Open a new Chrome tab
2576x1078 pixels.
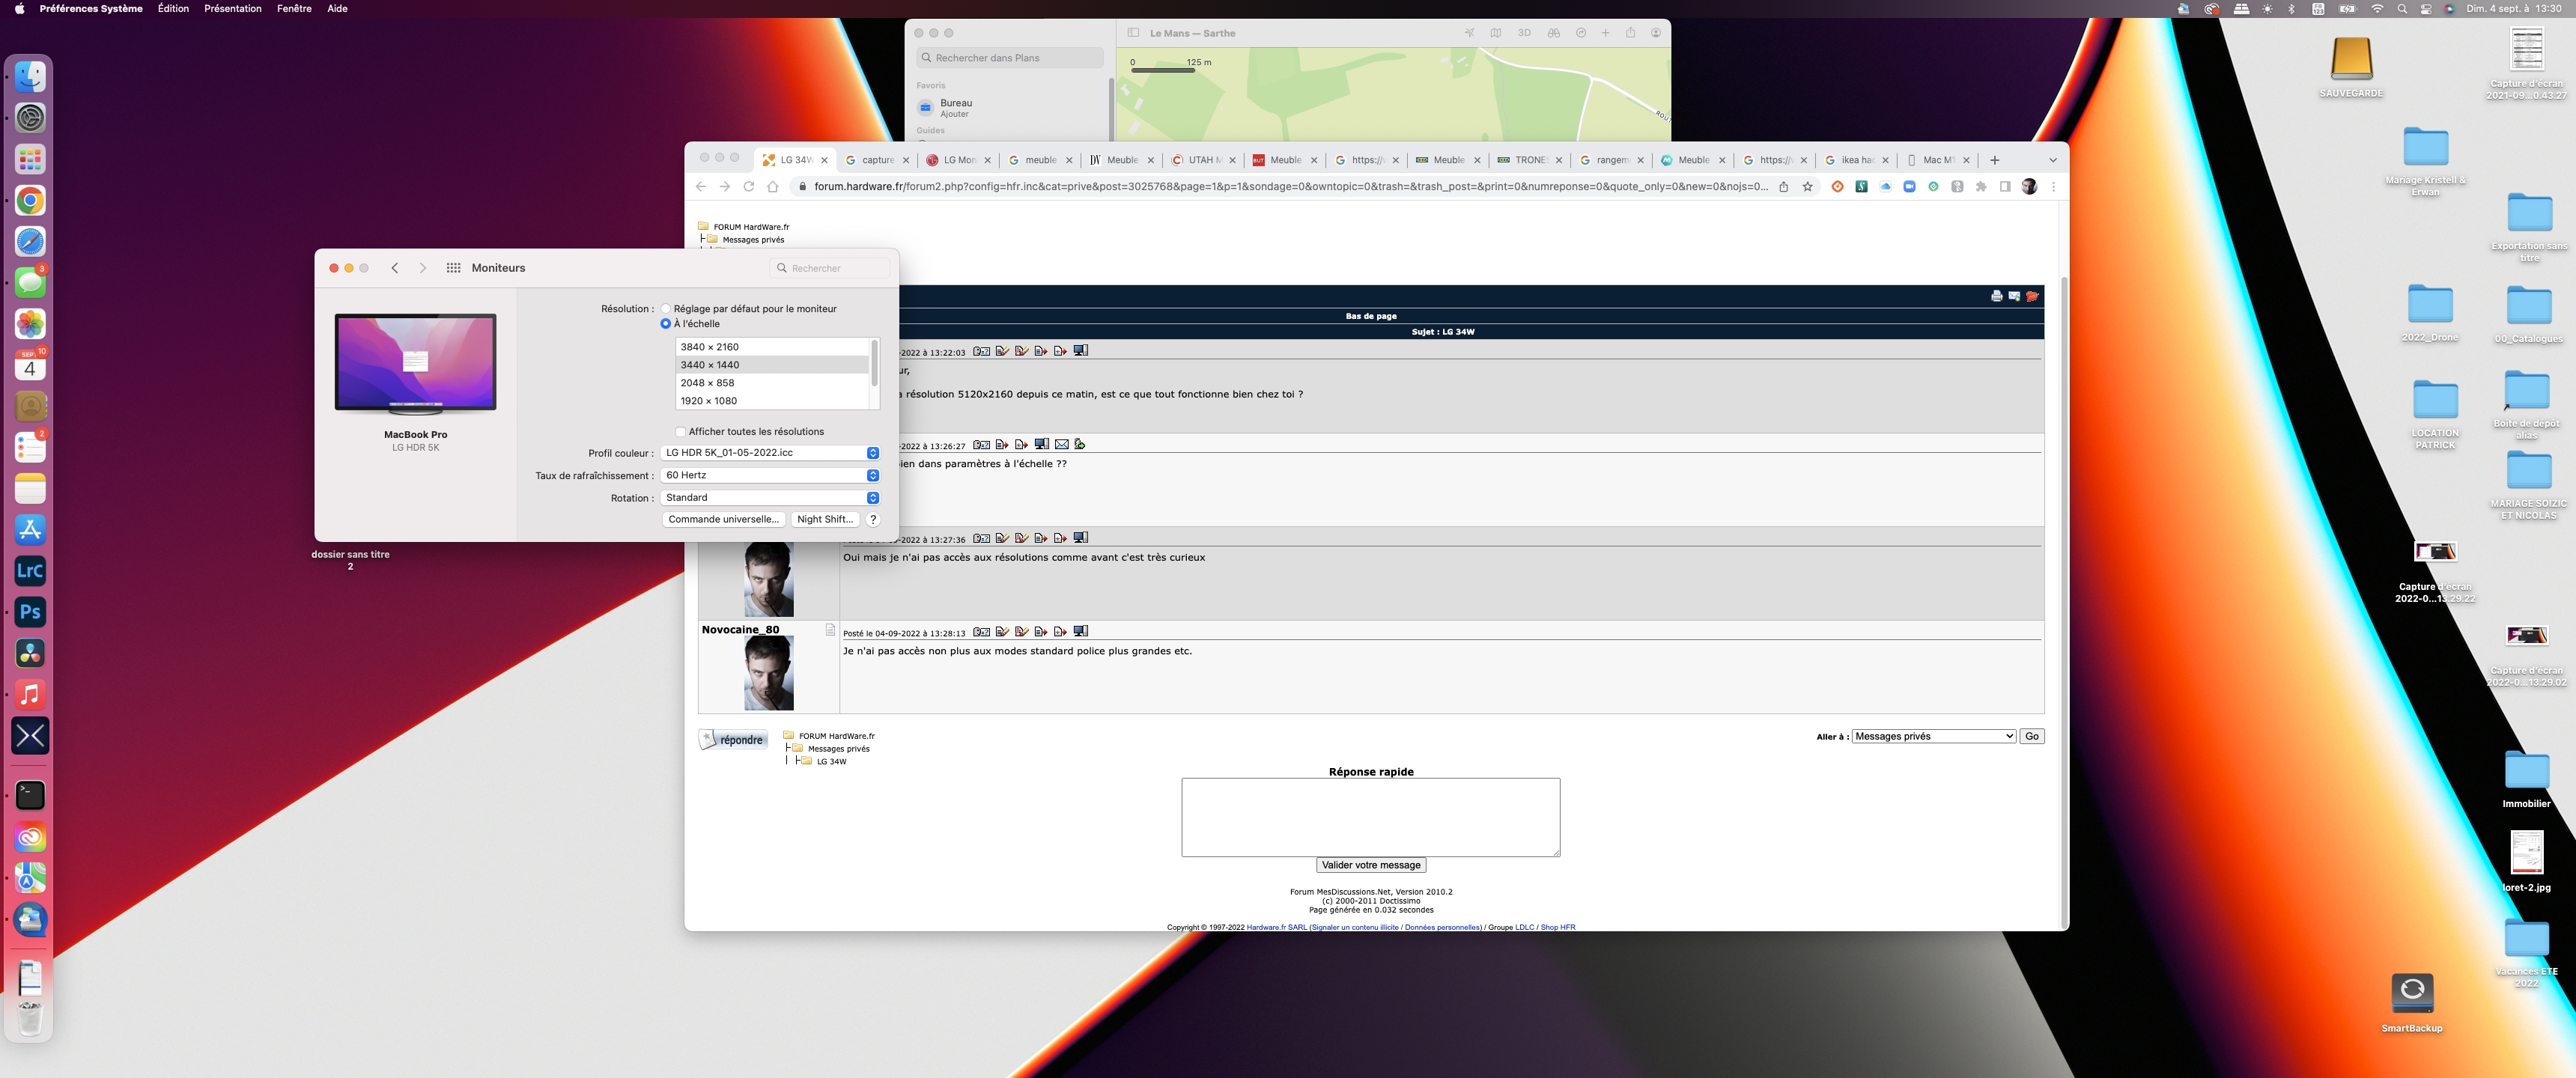1994,160
